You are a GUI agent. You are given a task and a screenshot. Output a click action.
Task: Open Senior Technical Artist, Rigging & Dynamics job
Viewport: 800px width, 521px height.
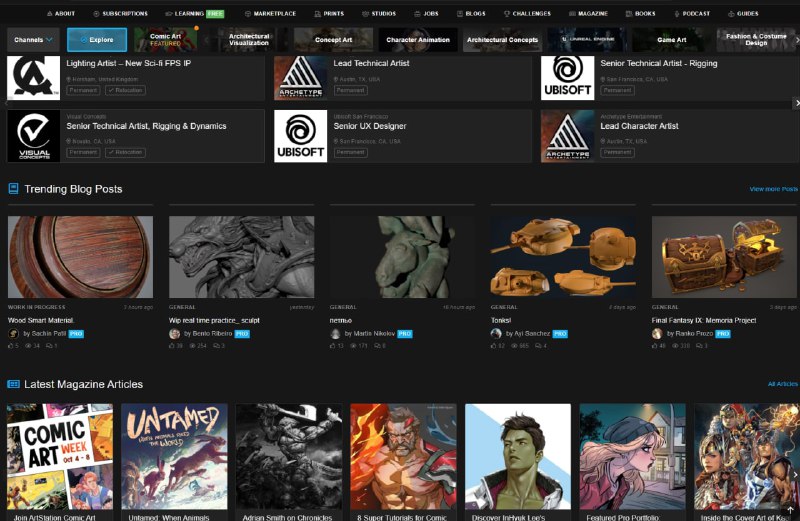[x=146, y=126]
